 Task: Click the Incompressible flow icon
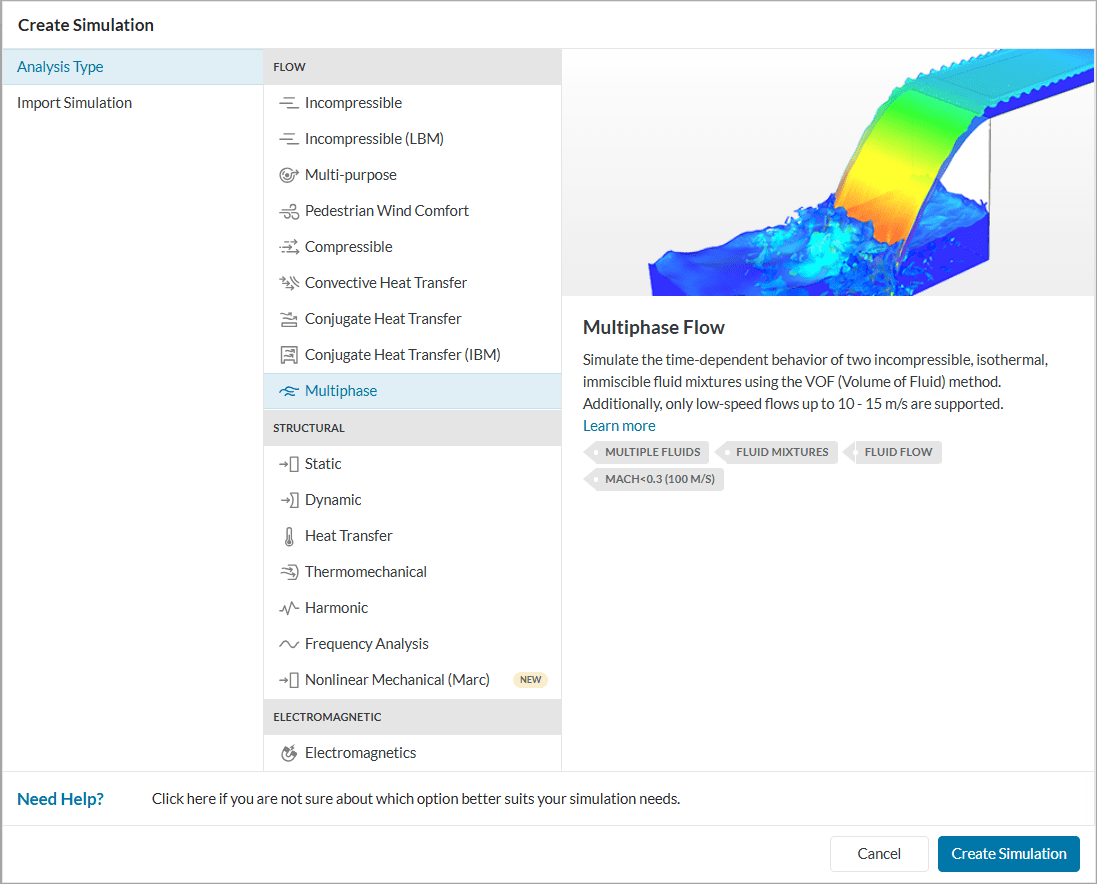click(289, 103)
